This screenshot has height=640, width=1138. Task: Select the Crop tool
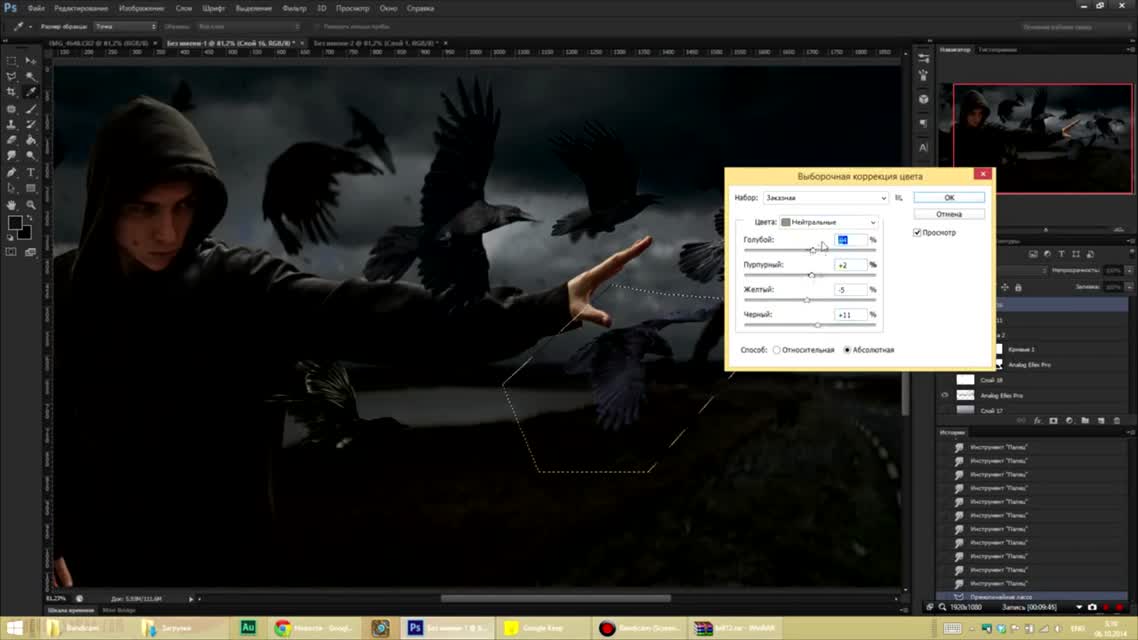[x=12, y=92]
